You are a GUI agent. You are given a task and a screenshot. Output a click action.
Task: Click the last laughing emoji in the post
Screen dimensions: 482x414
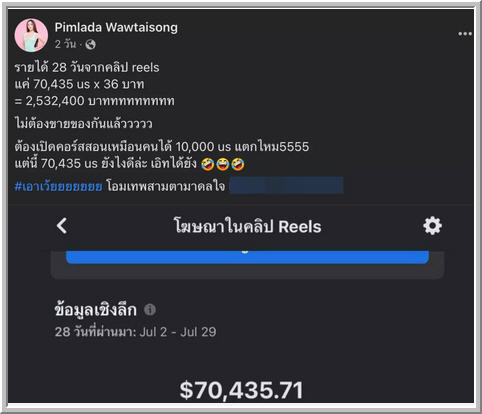pyautogui.click(x=238, y=164)
